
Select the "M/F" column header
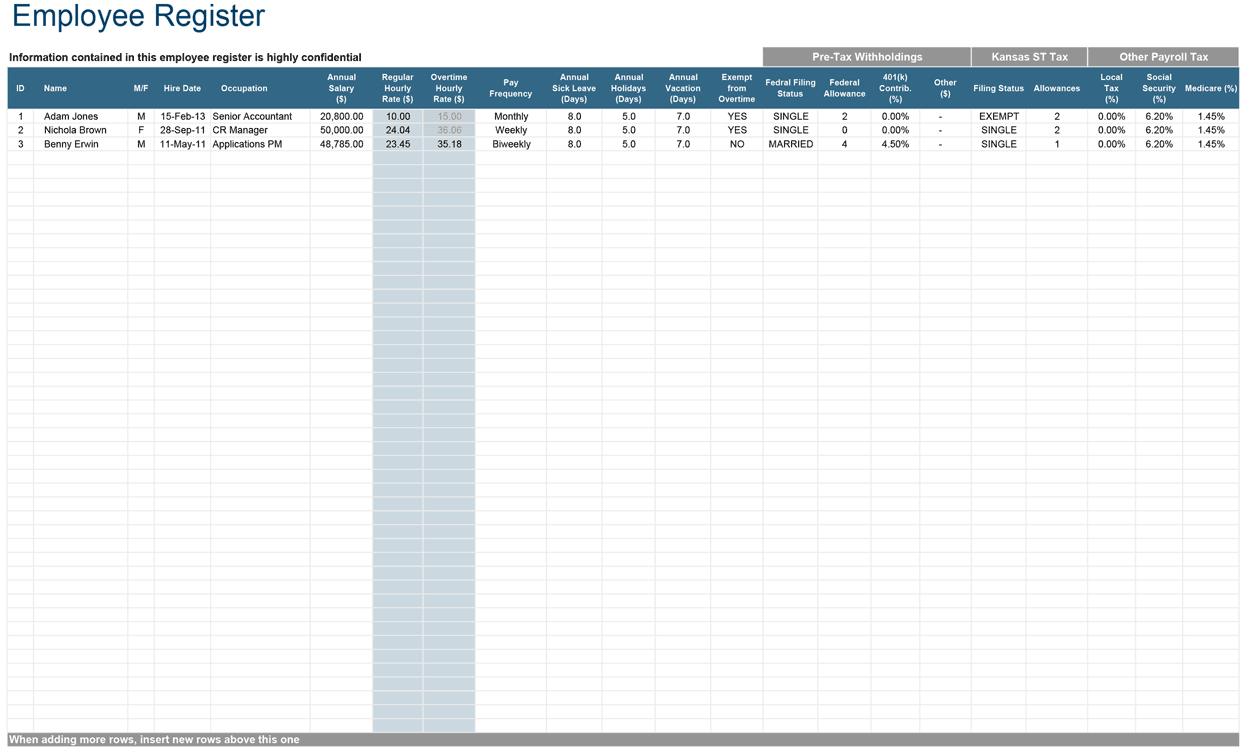(141, 88)
